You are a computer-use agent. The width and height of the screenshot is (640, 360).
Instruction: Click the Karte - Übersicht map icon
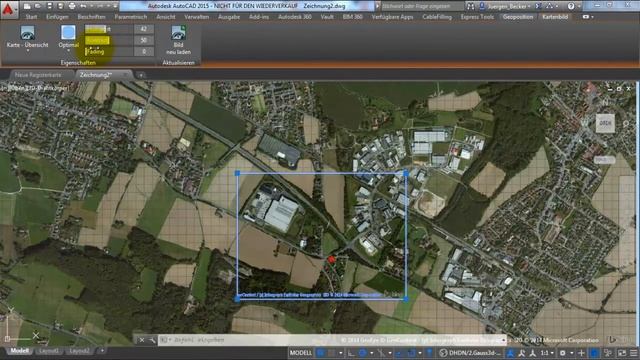[27, 33]
